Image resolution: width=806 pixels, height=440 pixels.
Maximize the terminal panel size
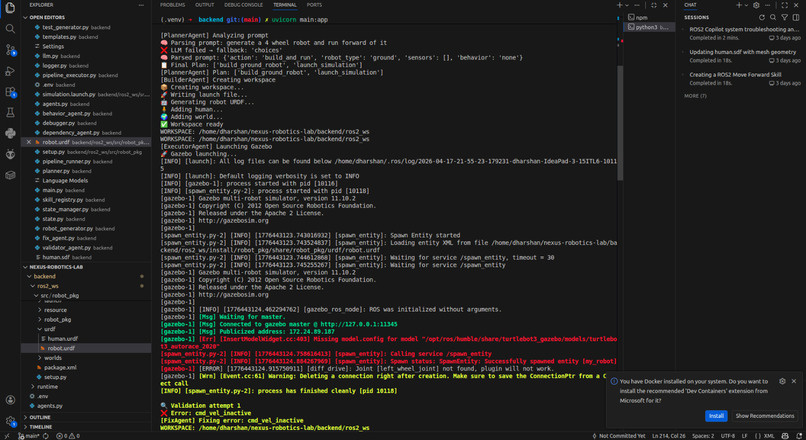pyautogui.click(x=654, y=5)
